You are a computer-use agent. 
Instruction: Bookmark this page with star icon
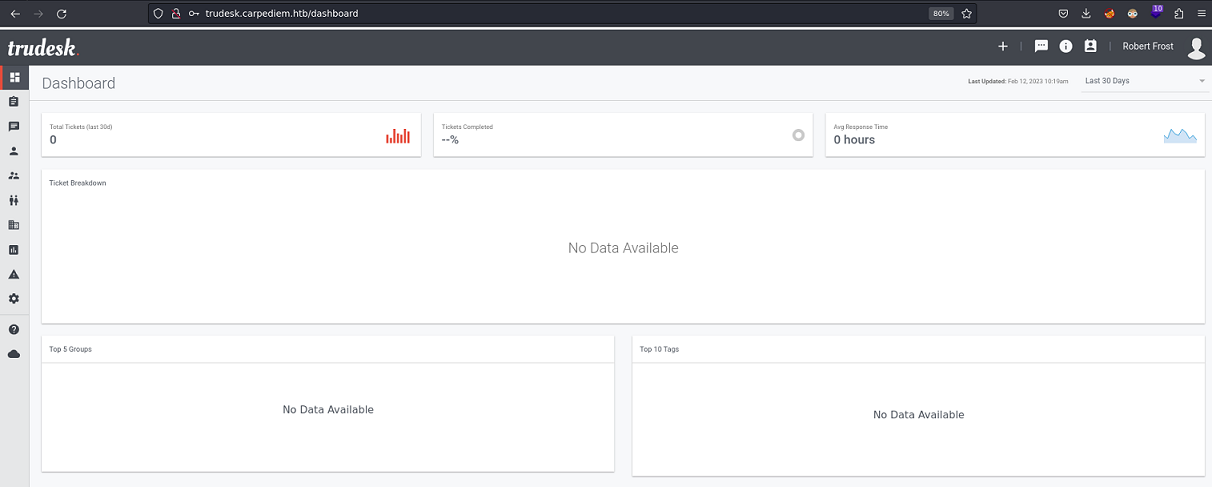click(967, 14)
